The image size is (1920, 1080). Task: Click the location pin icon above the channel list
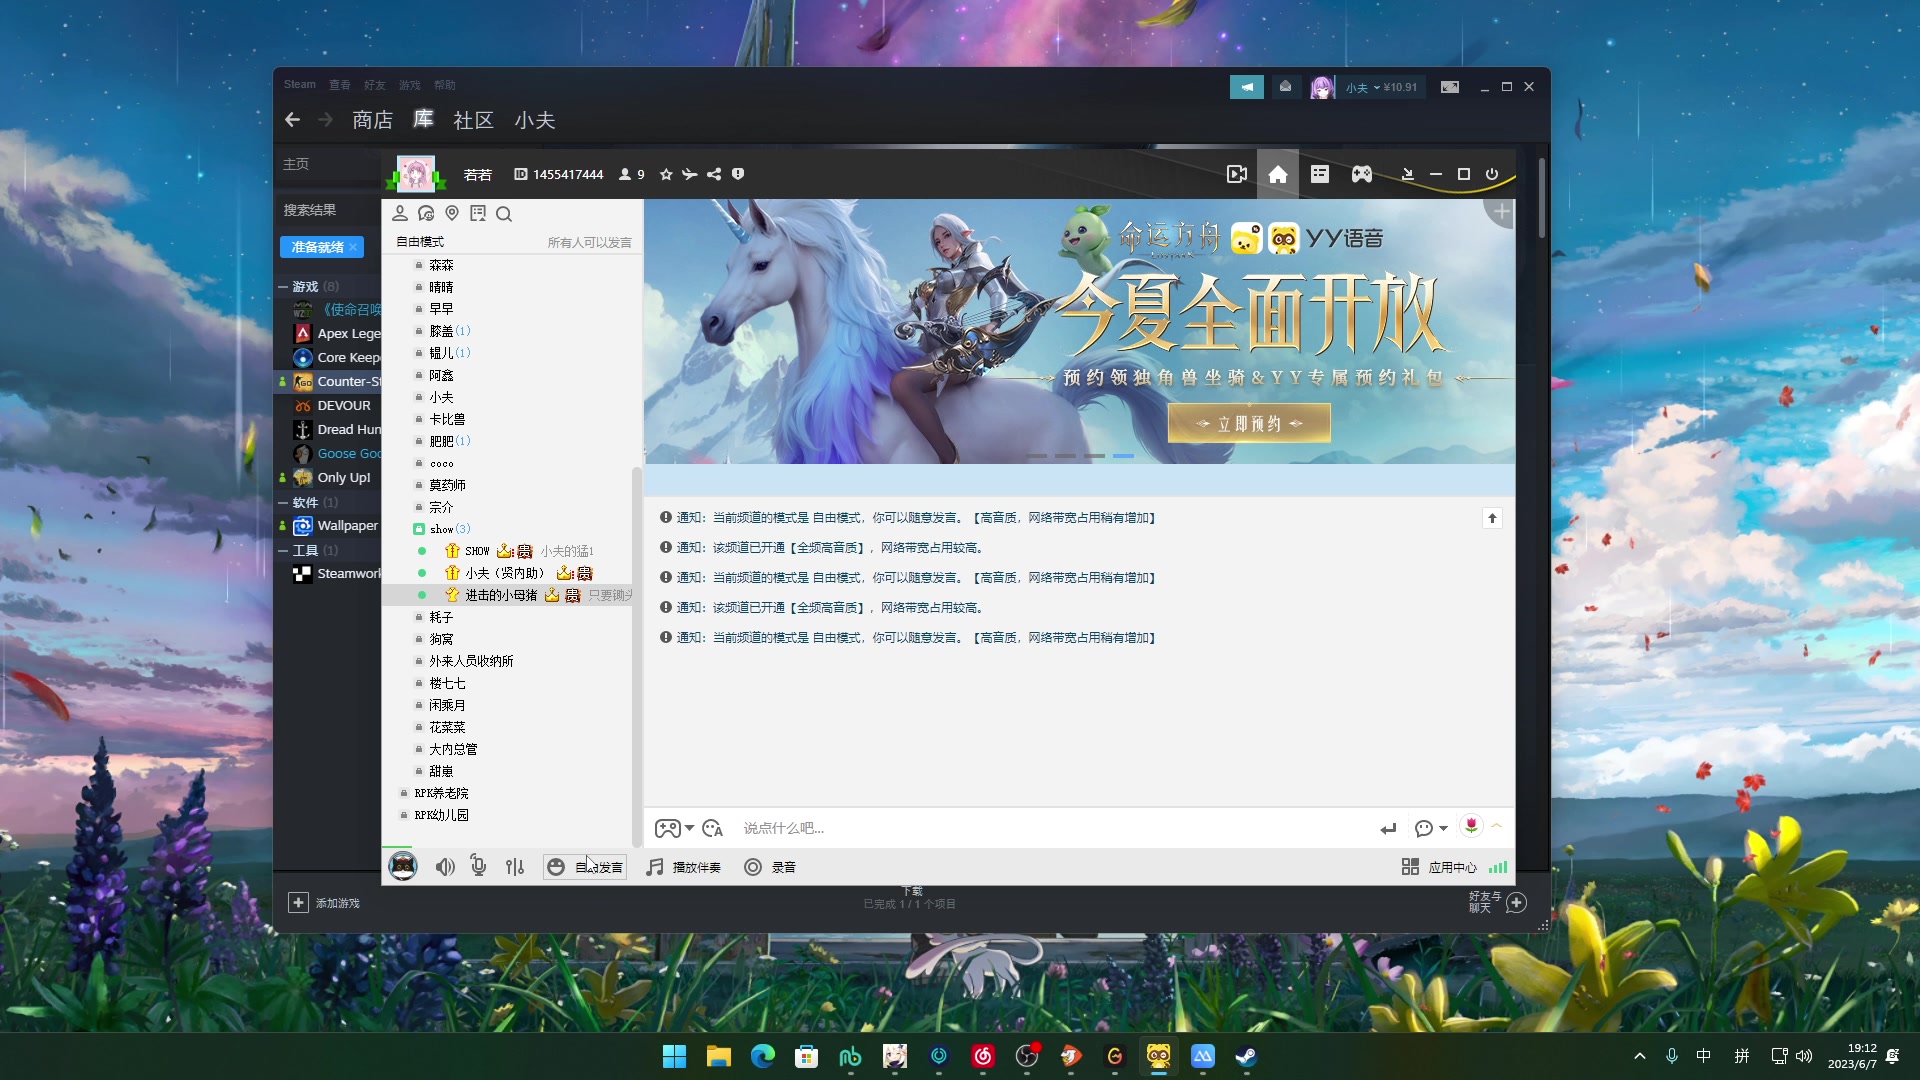pos(452,213)
